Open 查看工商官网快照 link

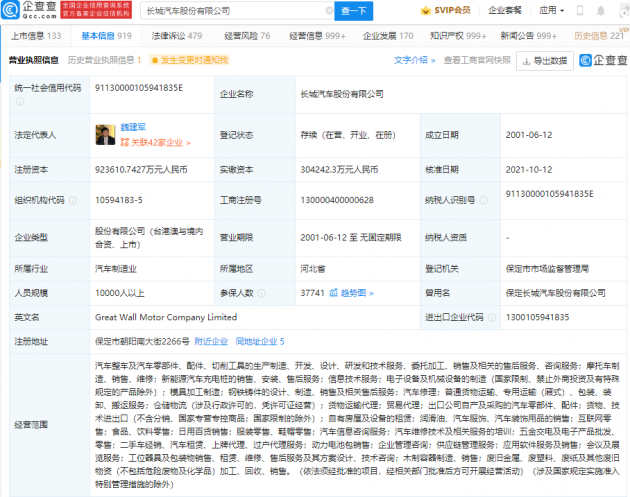click(478, 60)
